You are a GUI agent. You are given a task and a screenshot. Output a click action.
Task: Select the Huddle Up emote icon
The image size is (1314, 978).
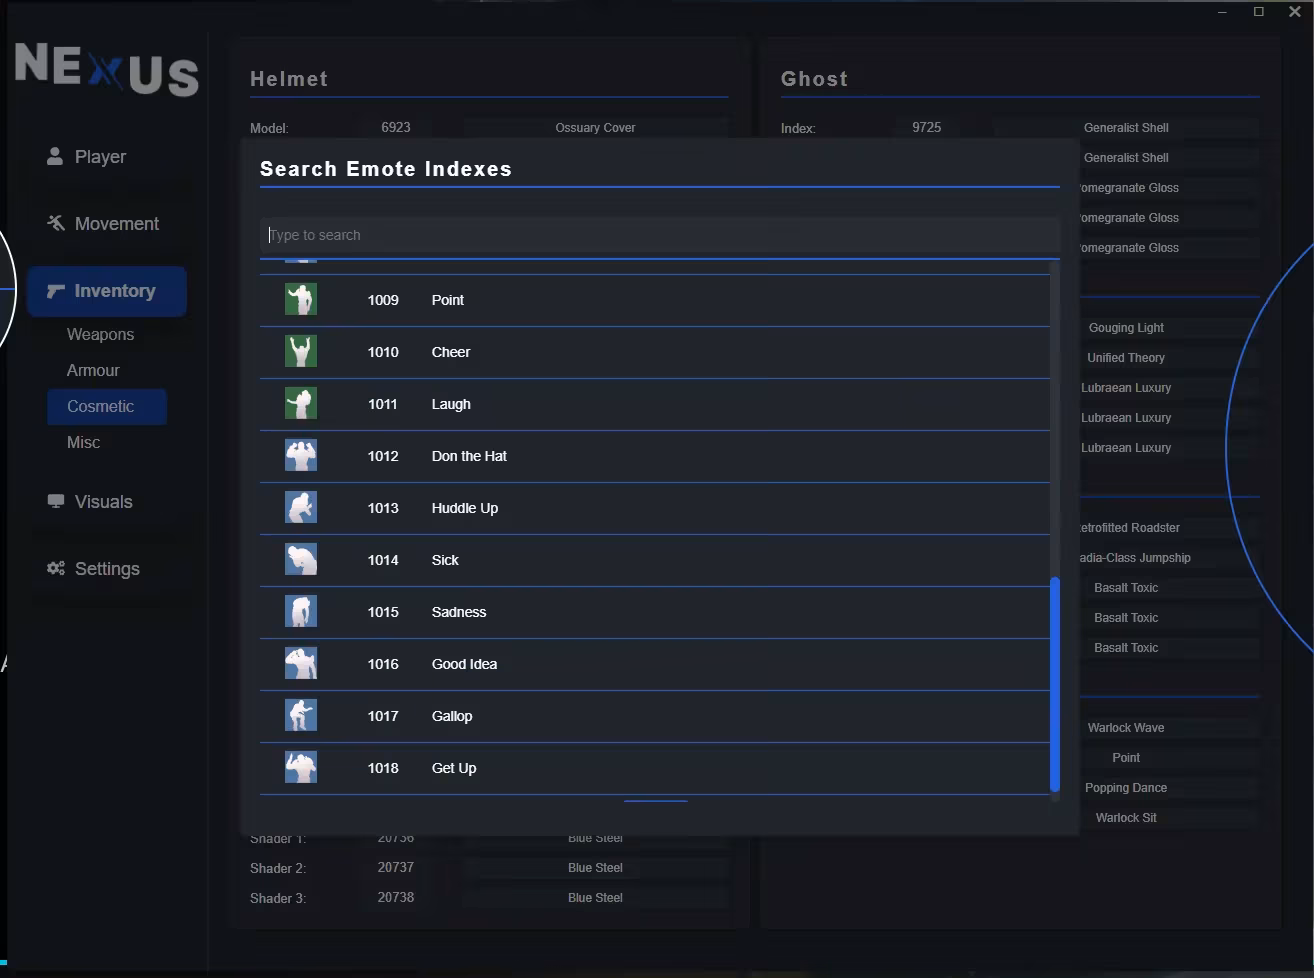pyautogui.click(x=301, y=508)
